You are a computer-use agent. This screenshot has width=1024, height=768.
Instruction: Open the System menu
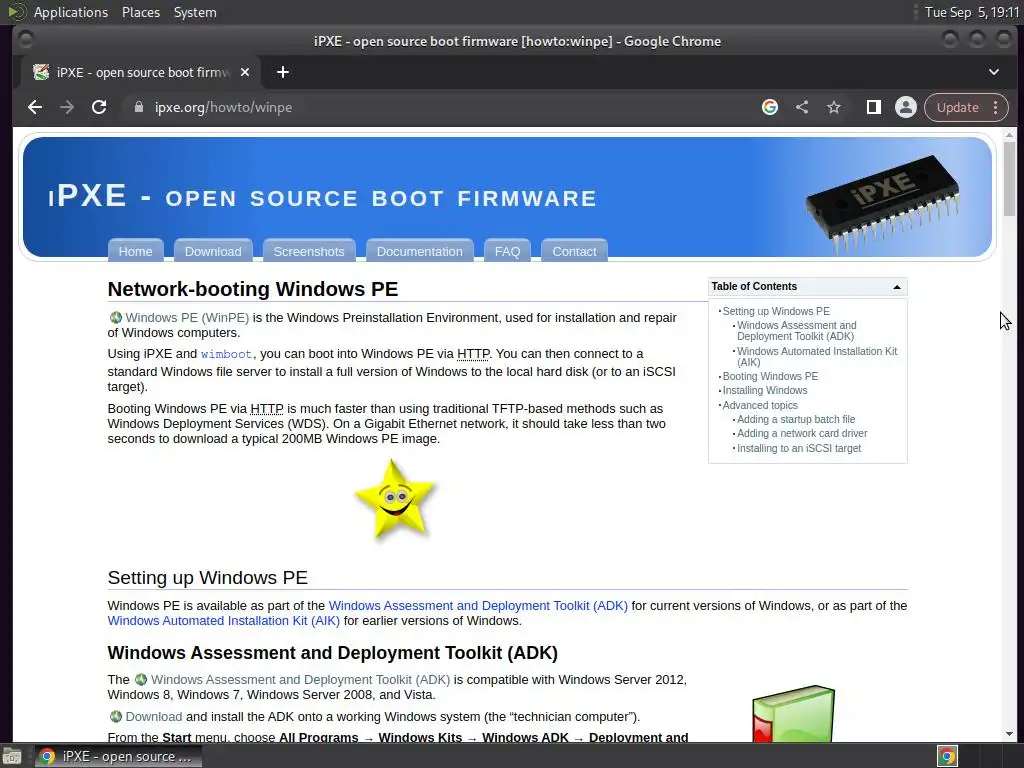point(195,12)
